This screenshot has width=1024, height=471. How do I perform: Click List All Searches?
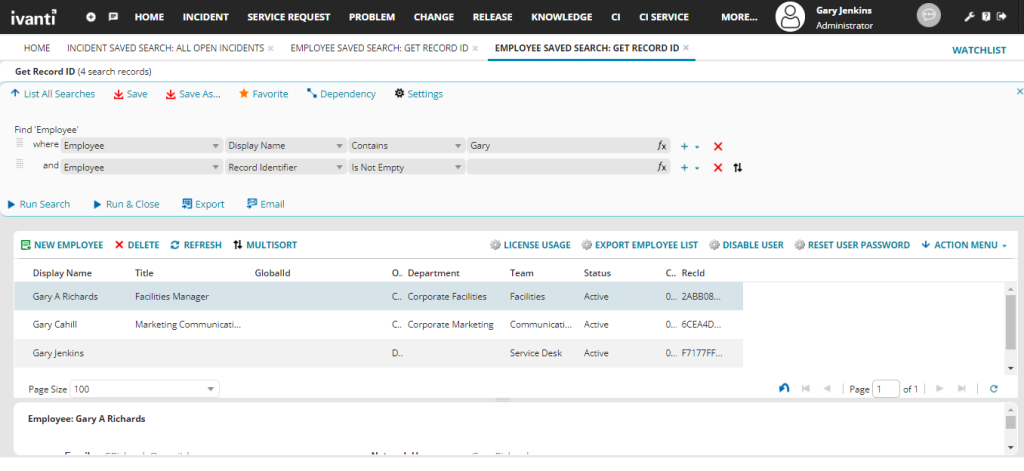click(x=53, y=94)
